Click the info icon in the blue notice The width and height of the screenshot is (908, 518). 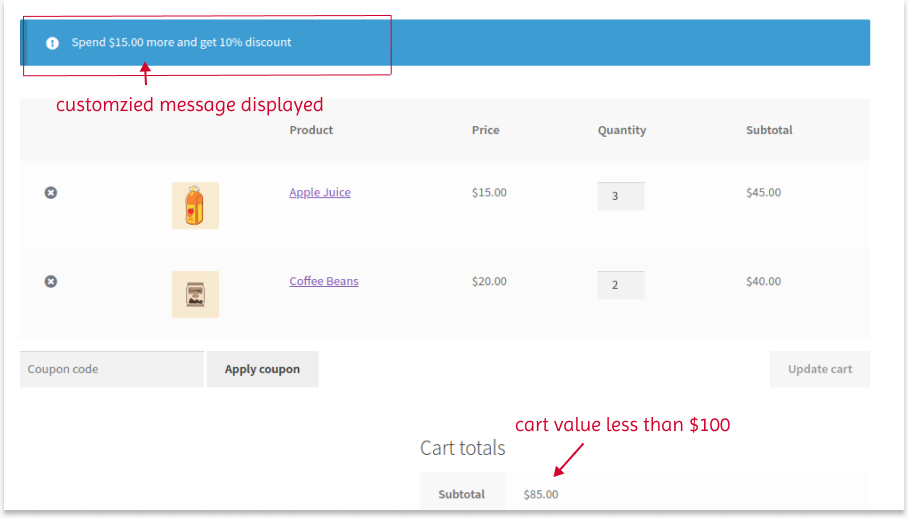point(52,43)
